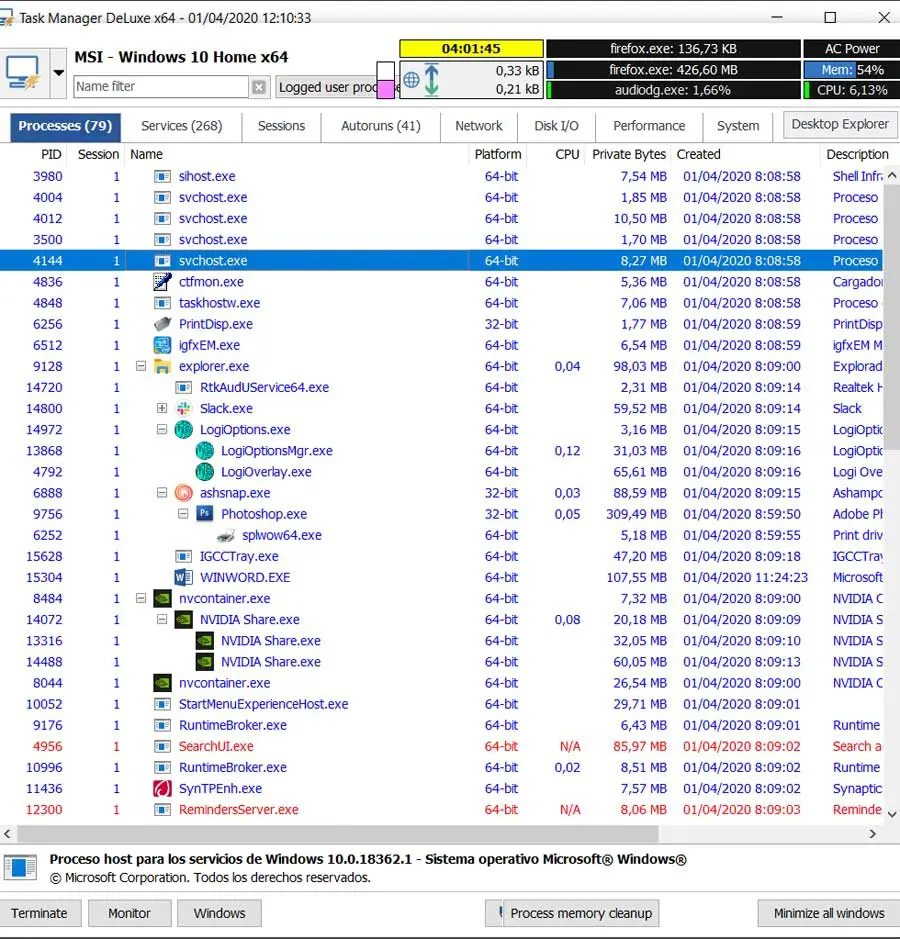900x939 pixels.
Task: Click the Mem: 54% usage bar
Action: pyautogui.click(x=851, y=69)
